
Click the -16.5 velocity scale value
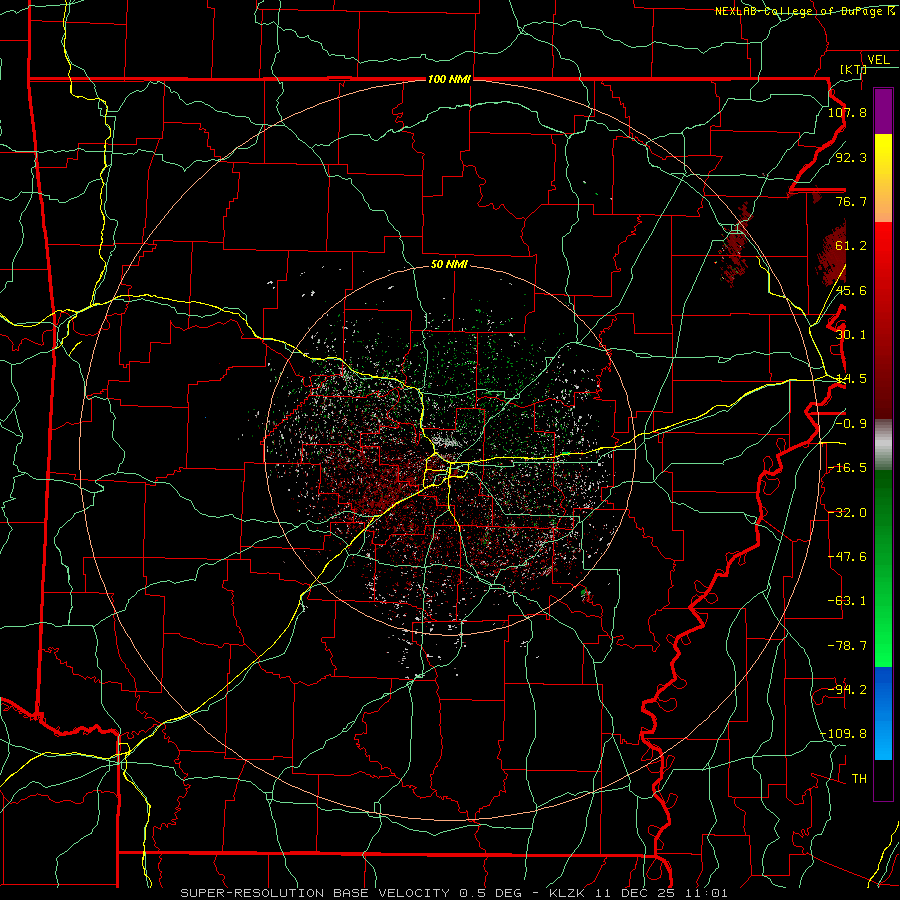pyautogui.click(x=847, y=468)
